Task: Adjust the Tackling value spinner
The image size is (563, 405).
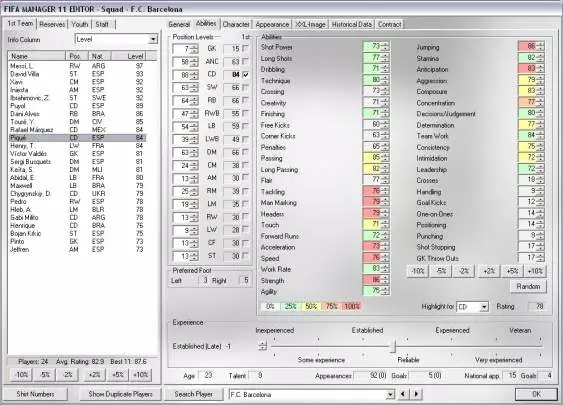Action: point(385,191)
